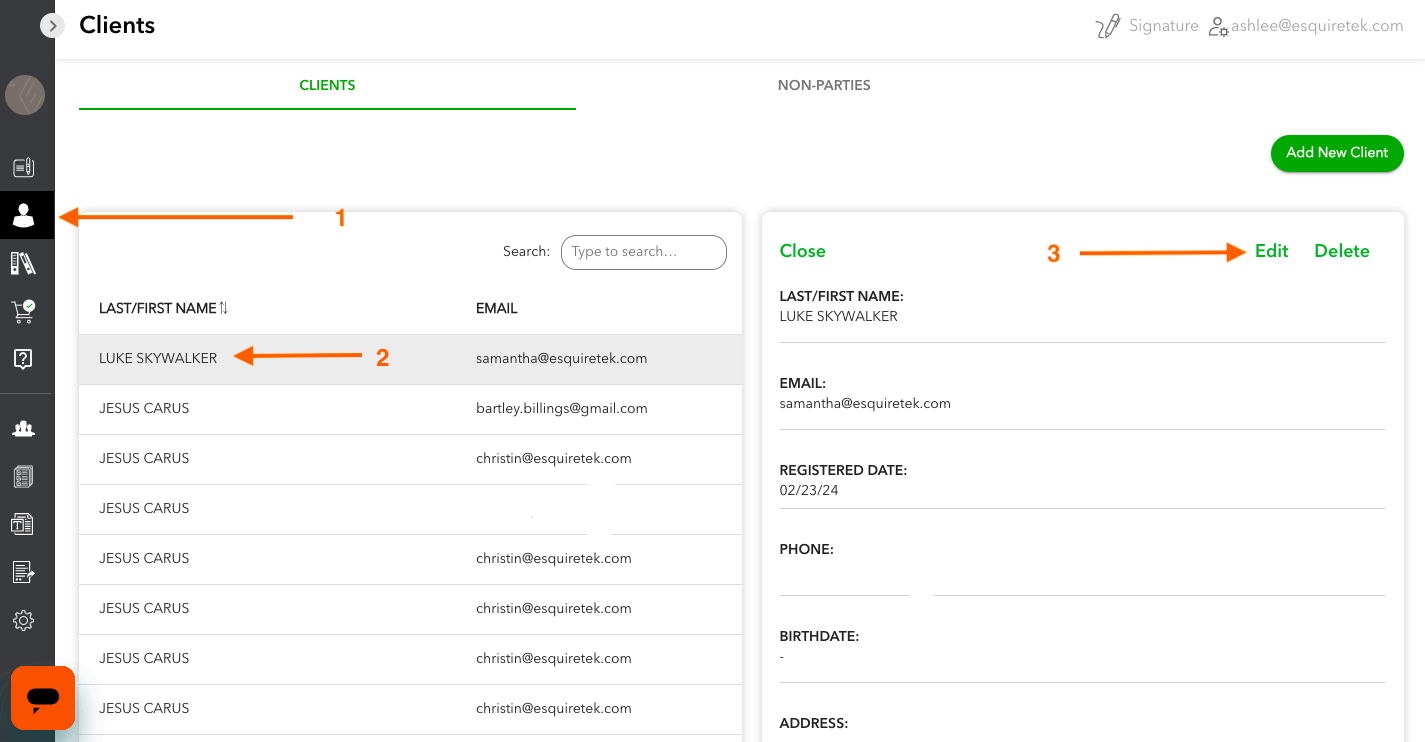Click the Add New Client button
Viewport: 1425px width, 742px height.
(1337, 153)
